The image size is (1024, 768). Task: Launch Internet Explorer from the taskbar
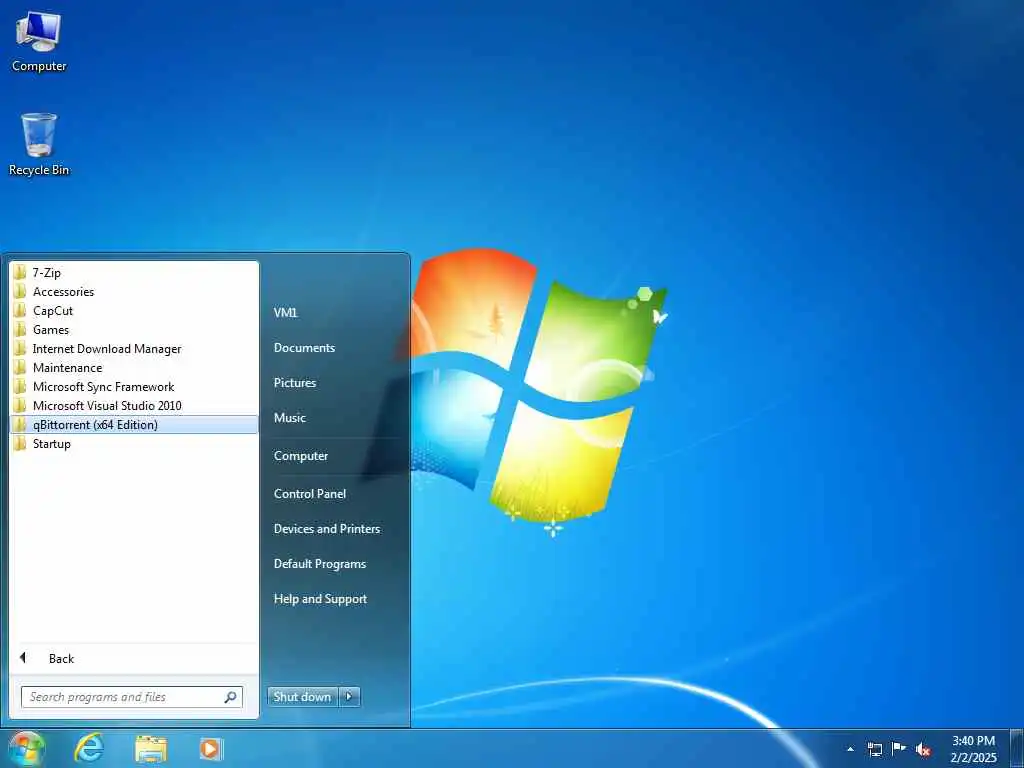89,748
